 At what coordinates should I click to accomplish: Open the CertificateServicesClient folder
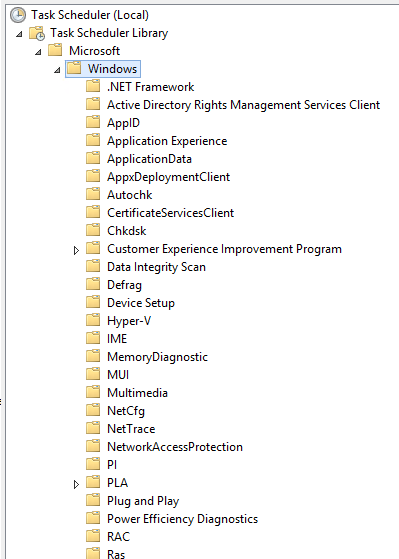click(x=170, y=213)
